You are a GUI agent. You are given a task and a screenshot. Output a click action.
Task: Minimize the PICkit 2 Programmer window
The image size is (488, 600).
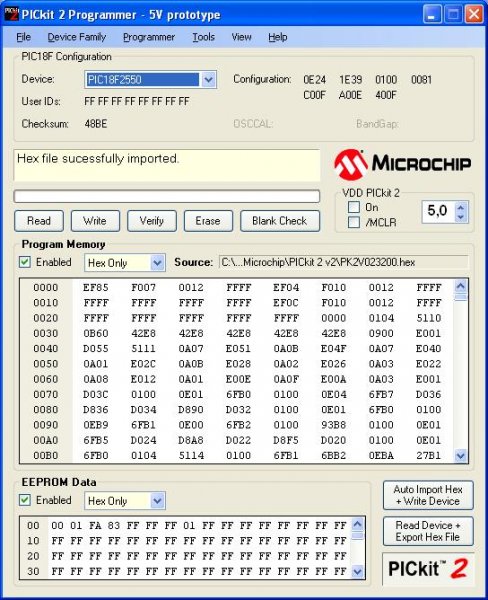pos(433,15)
